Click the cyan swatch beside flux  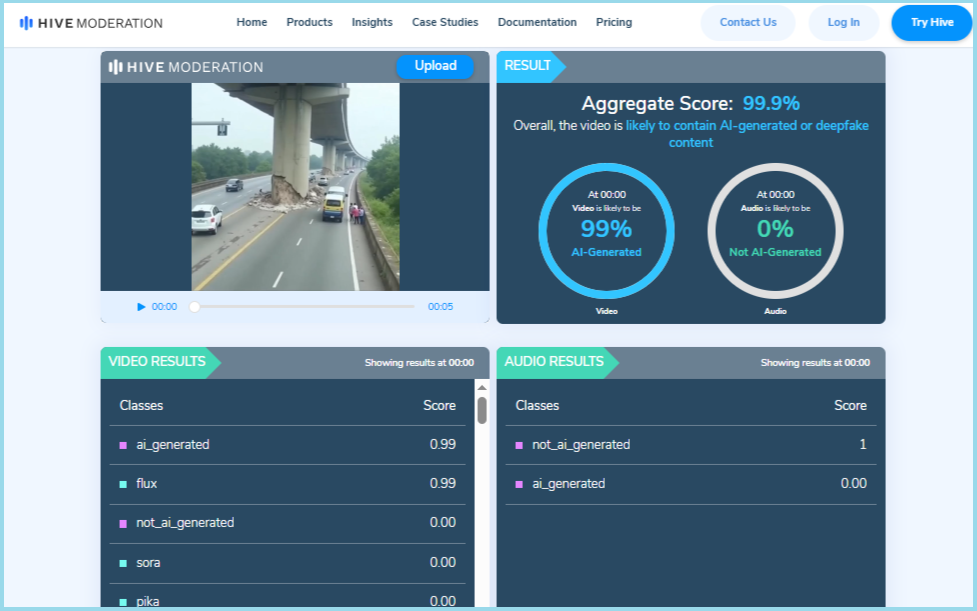(123, 485)
